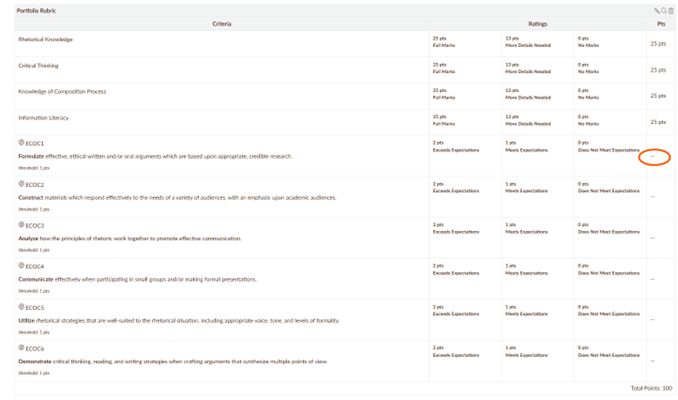The width and height of the screenshot is (678, 400).
Task: Select Does Not Meet Expectations for ECOC5
Action: [608, 314]
